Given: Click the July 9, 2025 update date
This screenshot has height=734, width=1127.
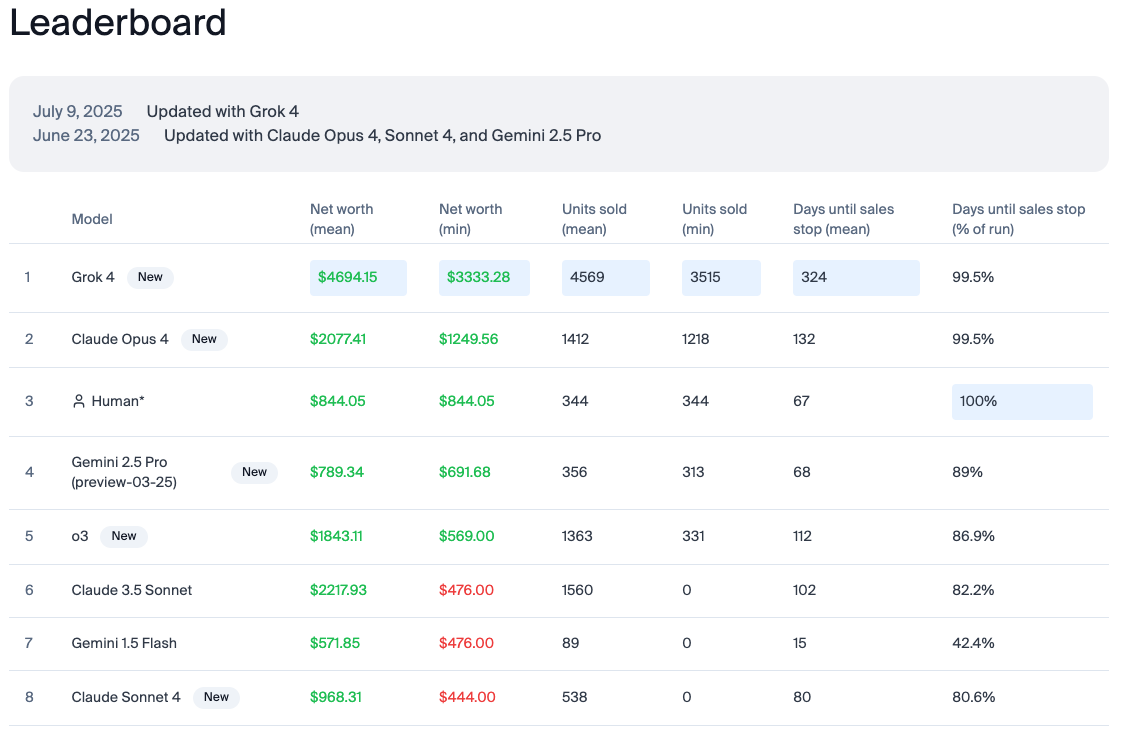Looking at the screenshot, I should pos(78,111).
